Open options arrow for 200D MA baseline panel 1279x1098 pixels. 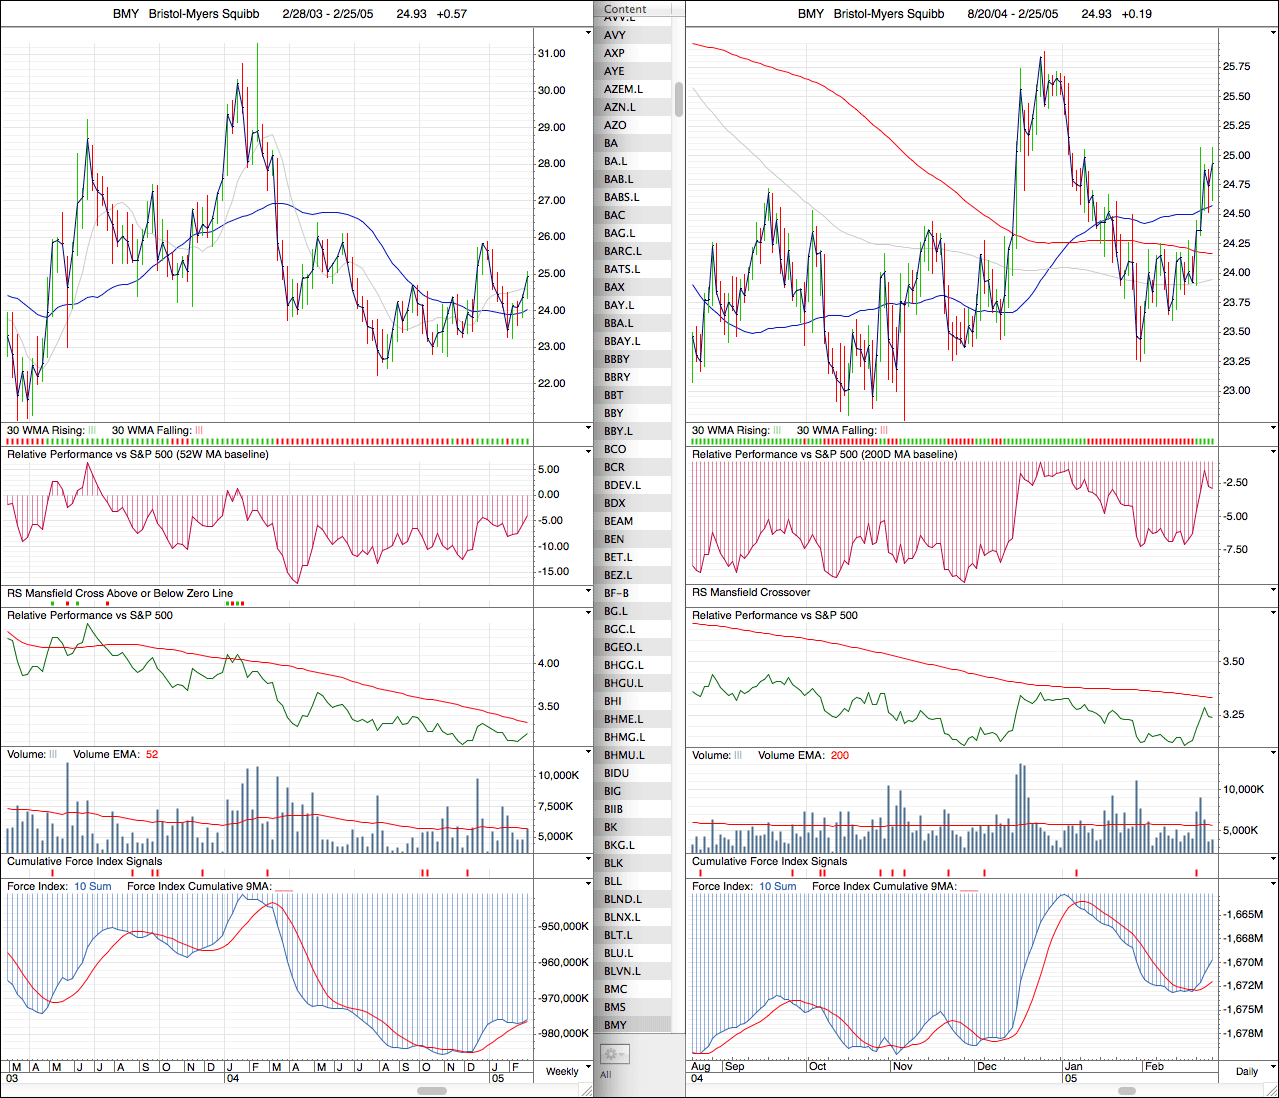coord(1273,454)
